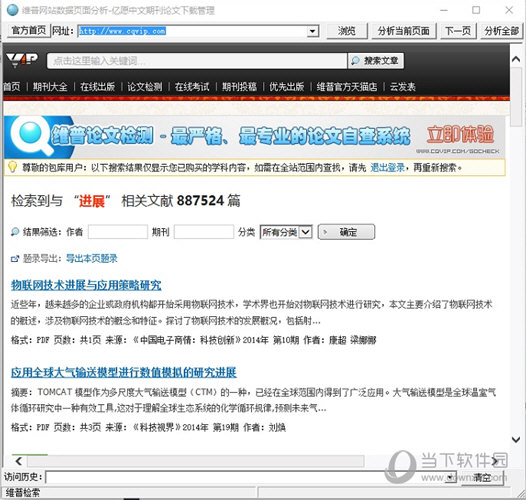Click the 浏览 button
This screenshot has height=500, width=526.
click(x=347, y=31)
